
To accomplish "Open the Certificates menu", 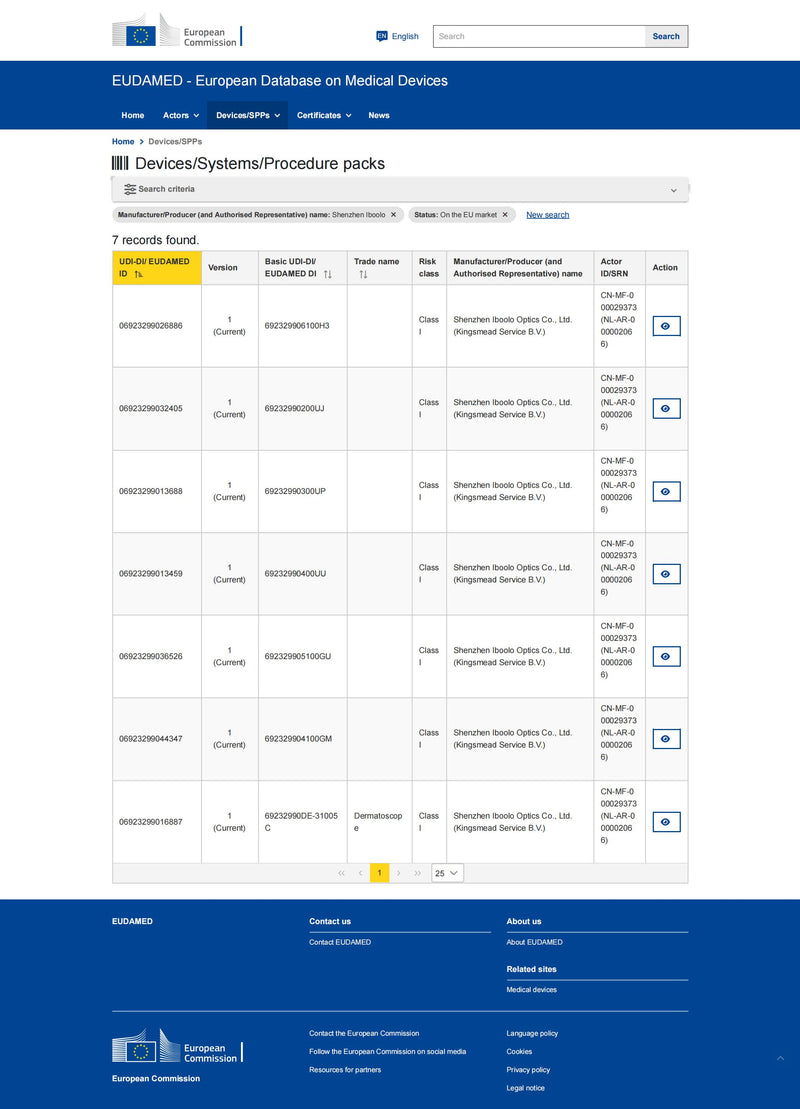I will click(324, 115).
